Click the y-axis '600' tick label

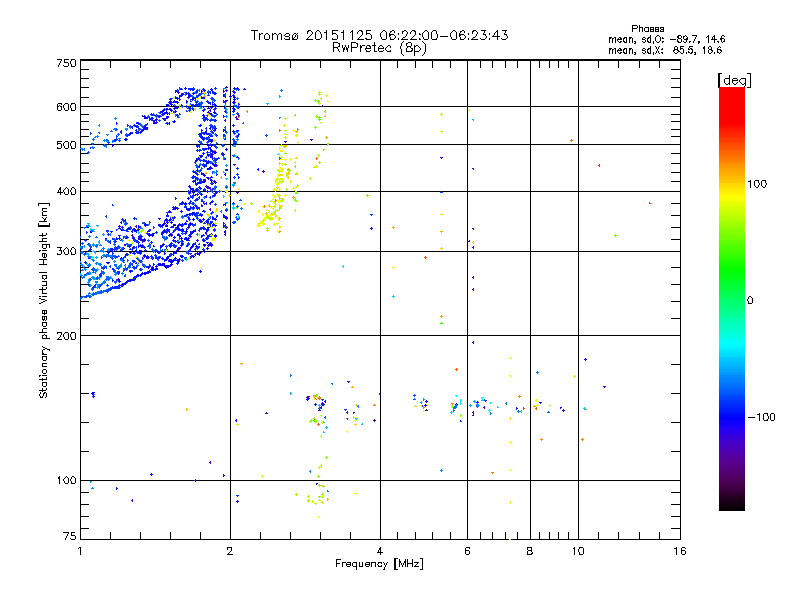66,107
